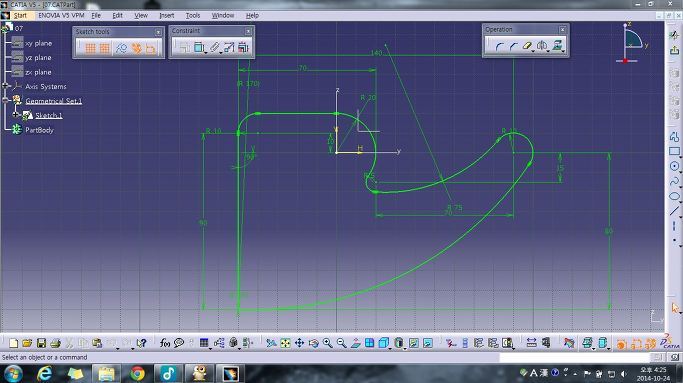Select the Line tool
Screen dimensions: 683x383
coord(674,211)
